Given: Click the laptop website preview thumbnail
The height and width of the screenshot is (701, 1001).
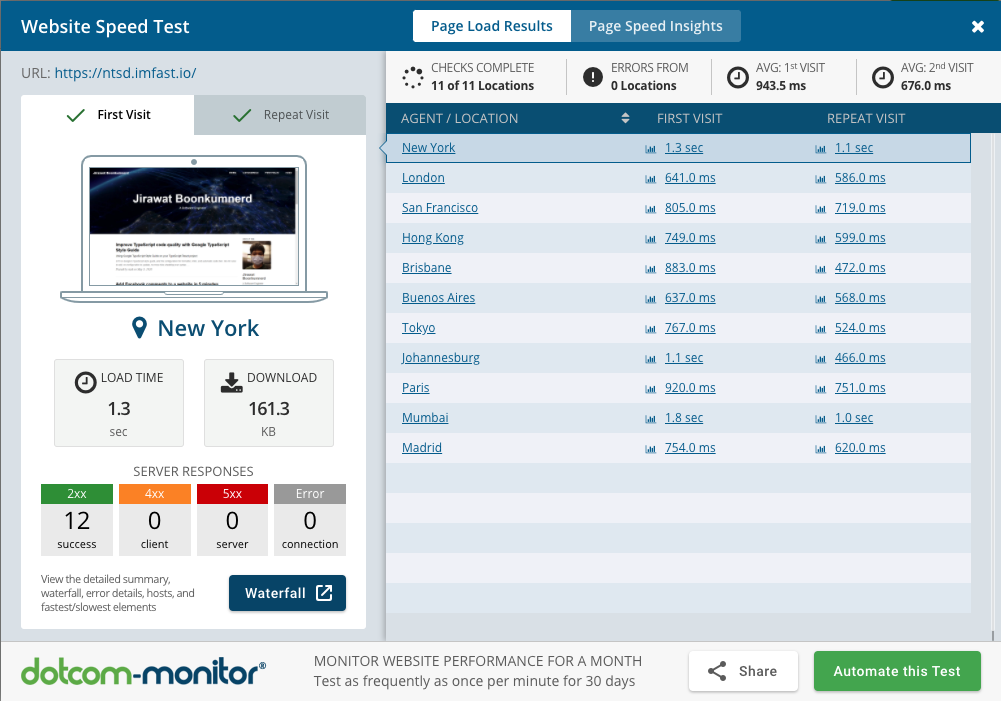Looking at the screenshot, I should coord(193,226).
